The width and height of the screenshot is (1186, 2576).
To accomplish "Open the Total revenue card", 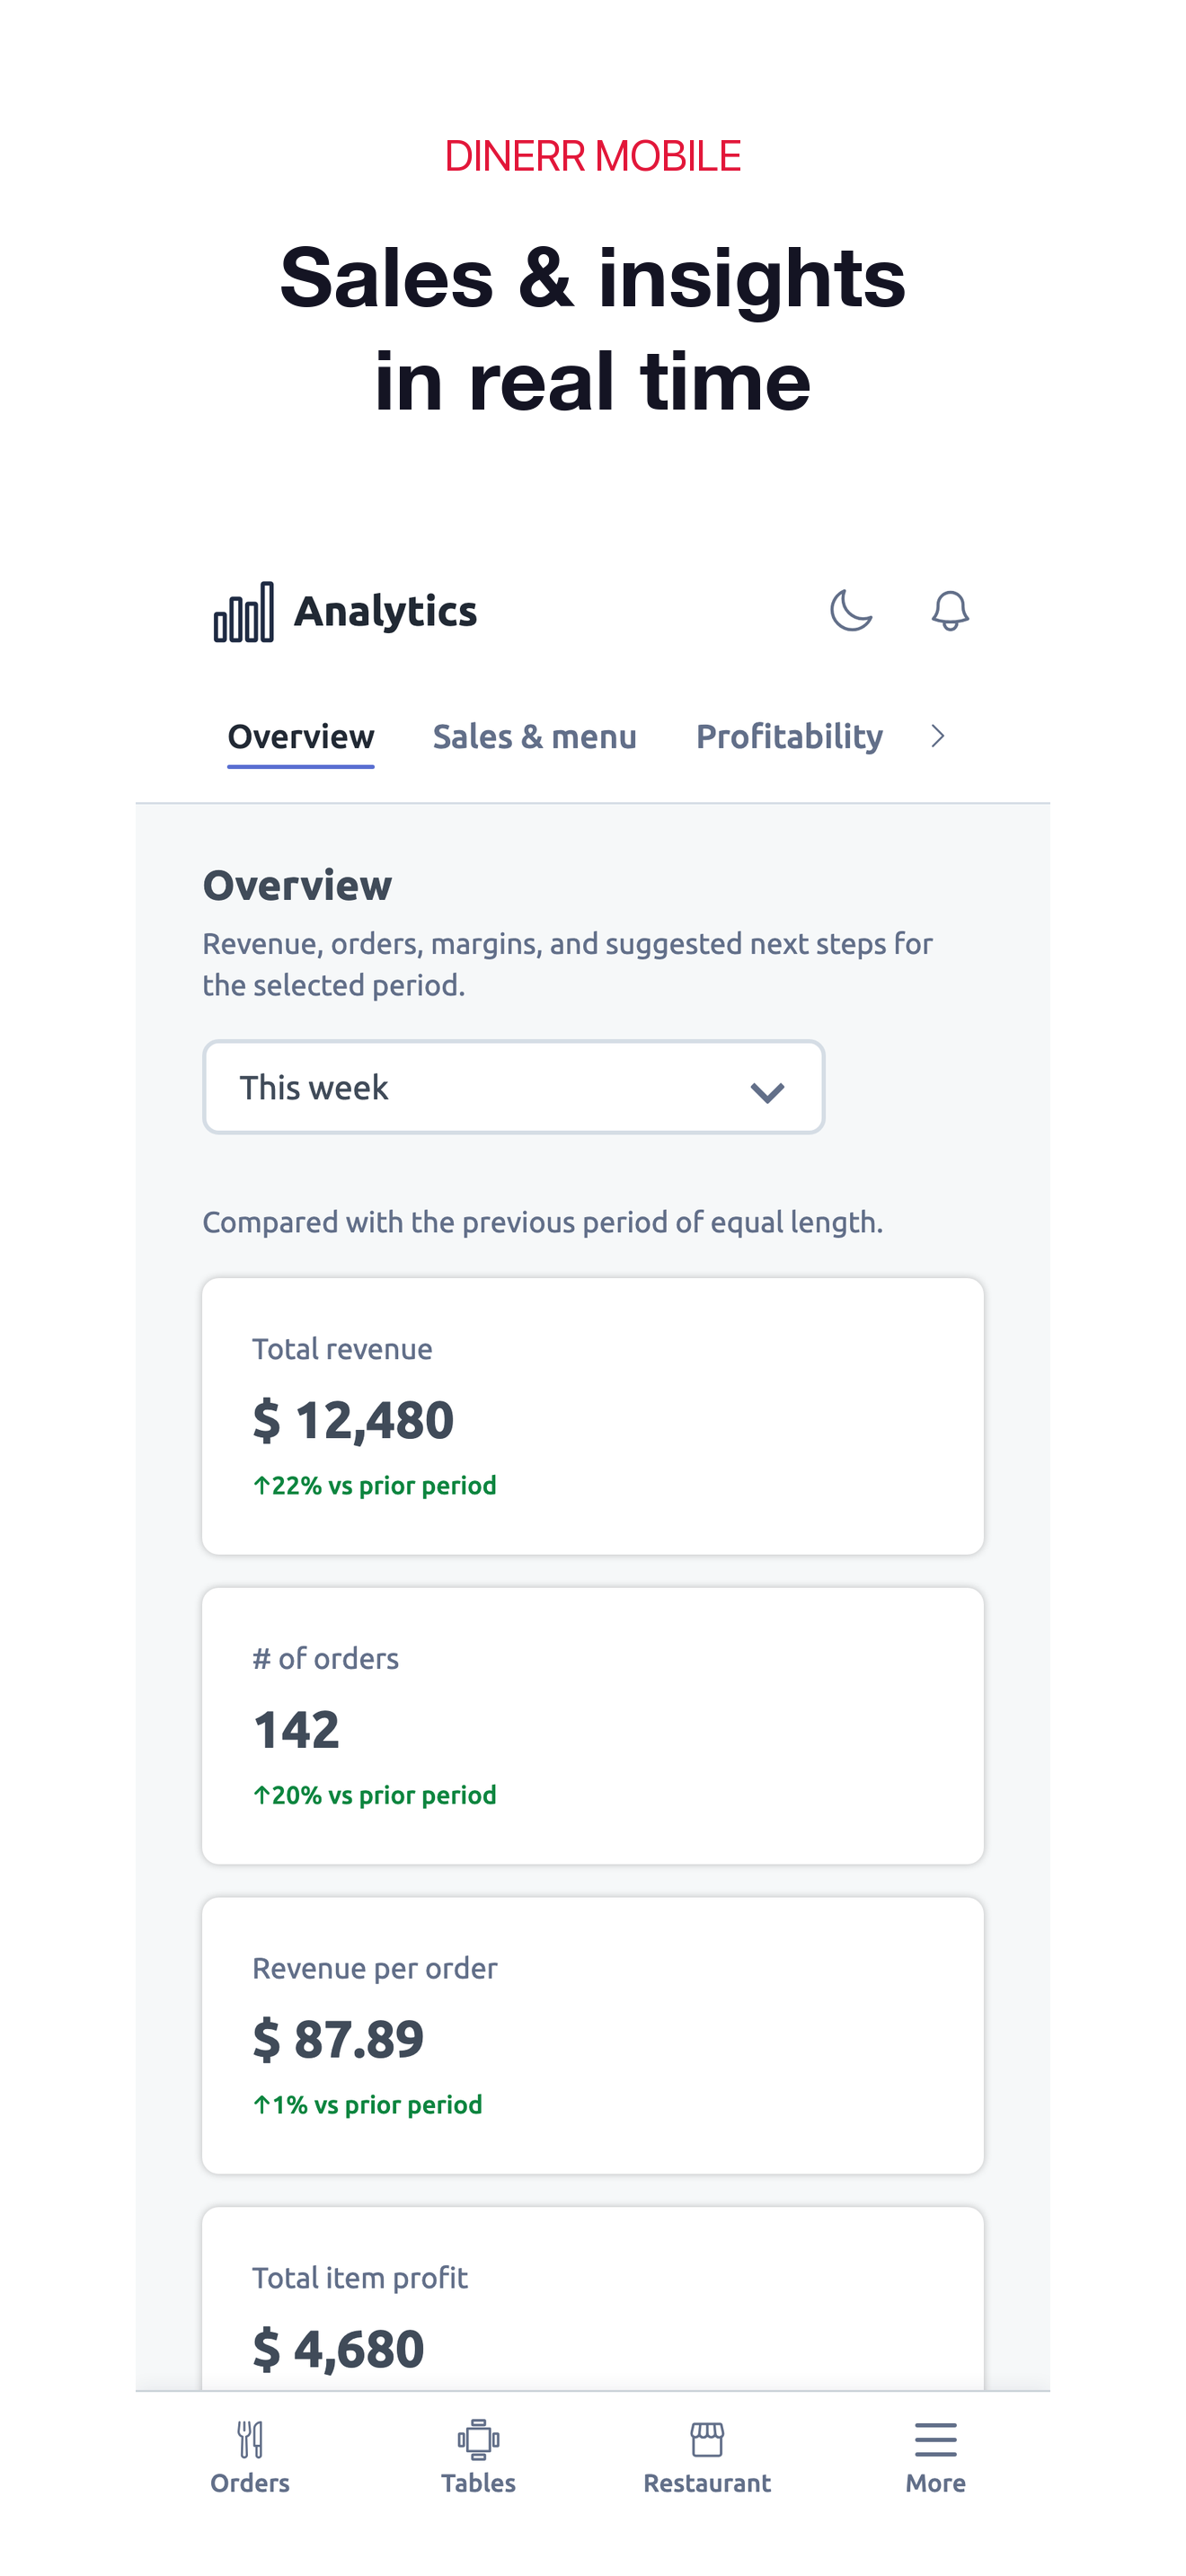I will [593, 1416].
